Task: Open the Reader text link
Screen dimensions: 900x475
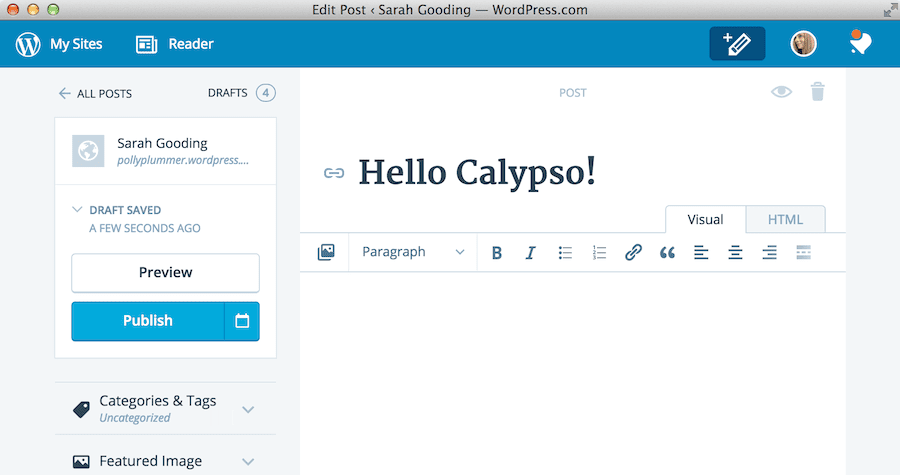Action: [x=191, y=44]
